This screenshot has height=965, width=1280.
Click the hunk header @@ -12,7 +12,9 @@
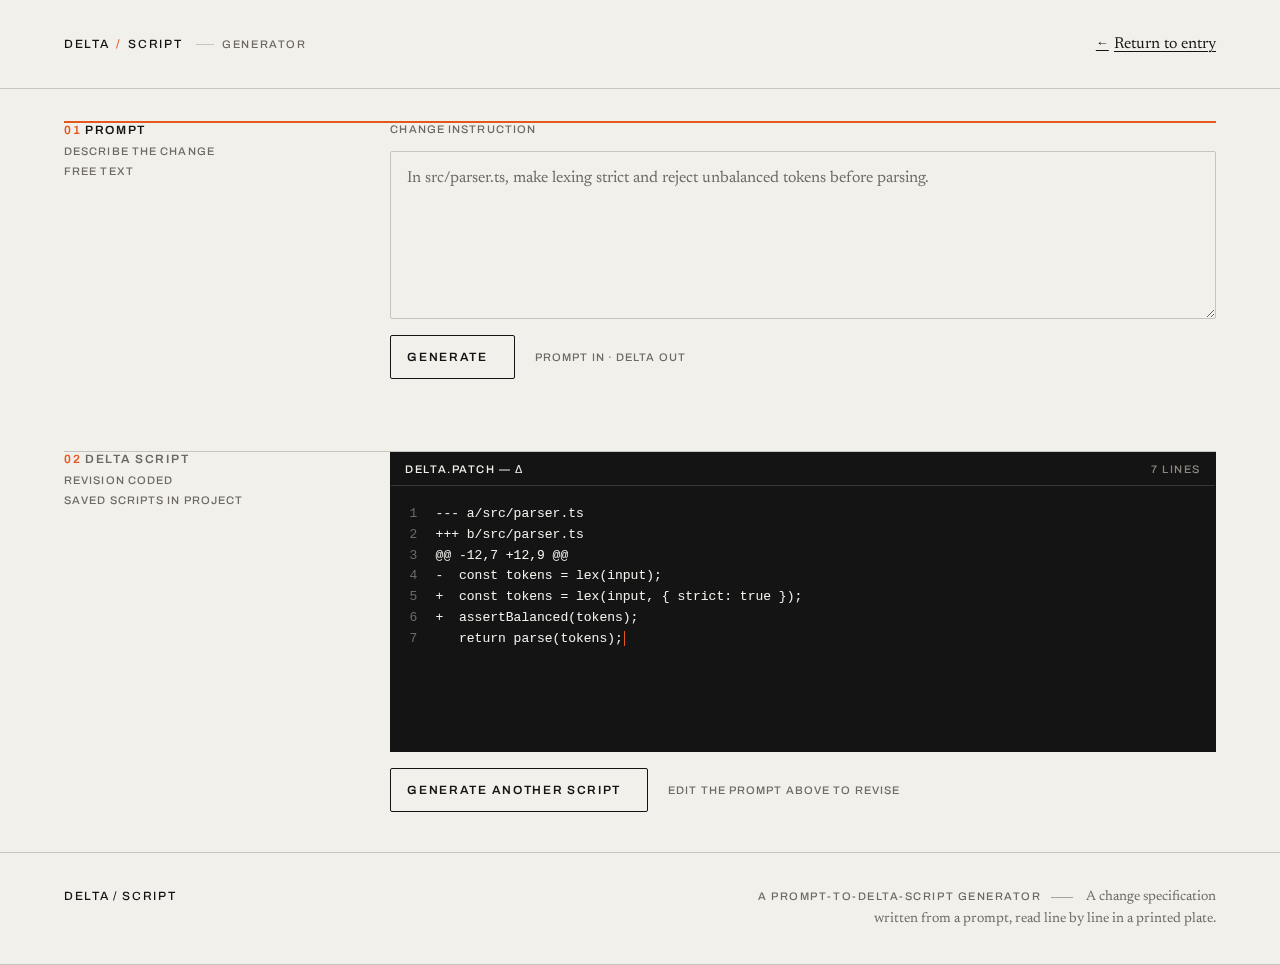(x=502, y=555)
